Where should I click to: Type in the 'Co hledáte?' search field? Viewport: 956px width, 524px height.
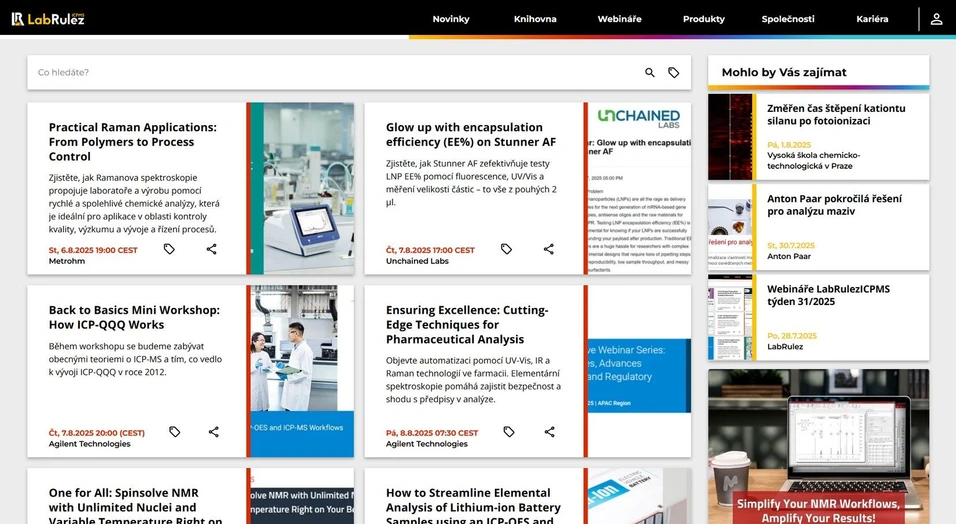[330, 73]
